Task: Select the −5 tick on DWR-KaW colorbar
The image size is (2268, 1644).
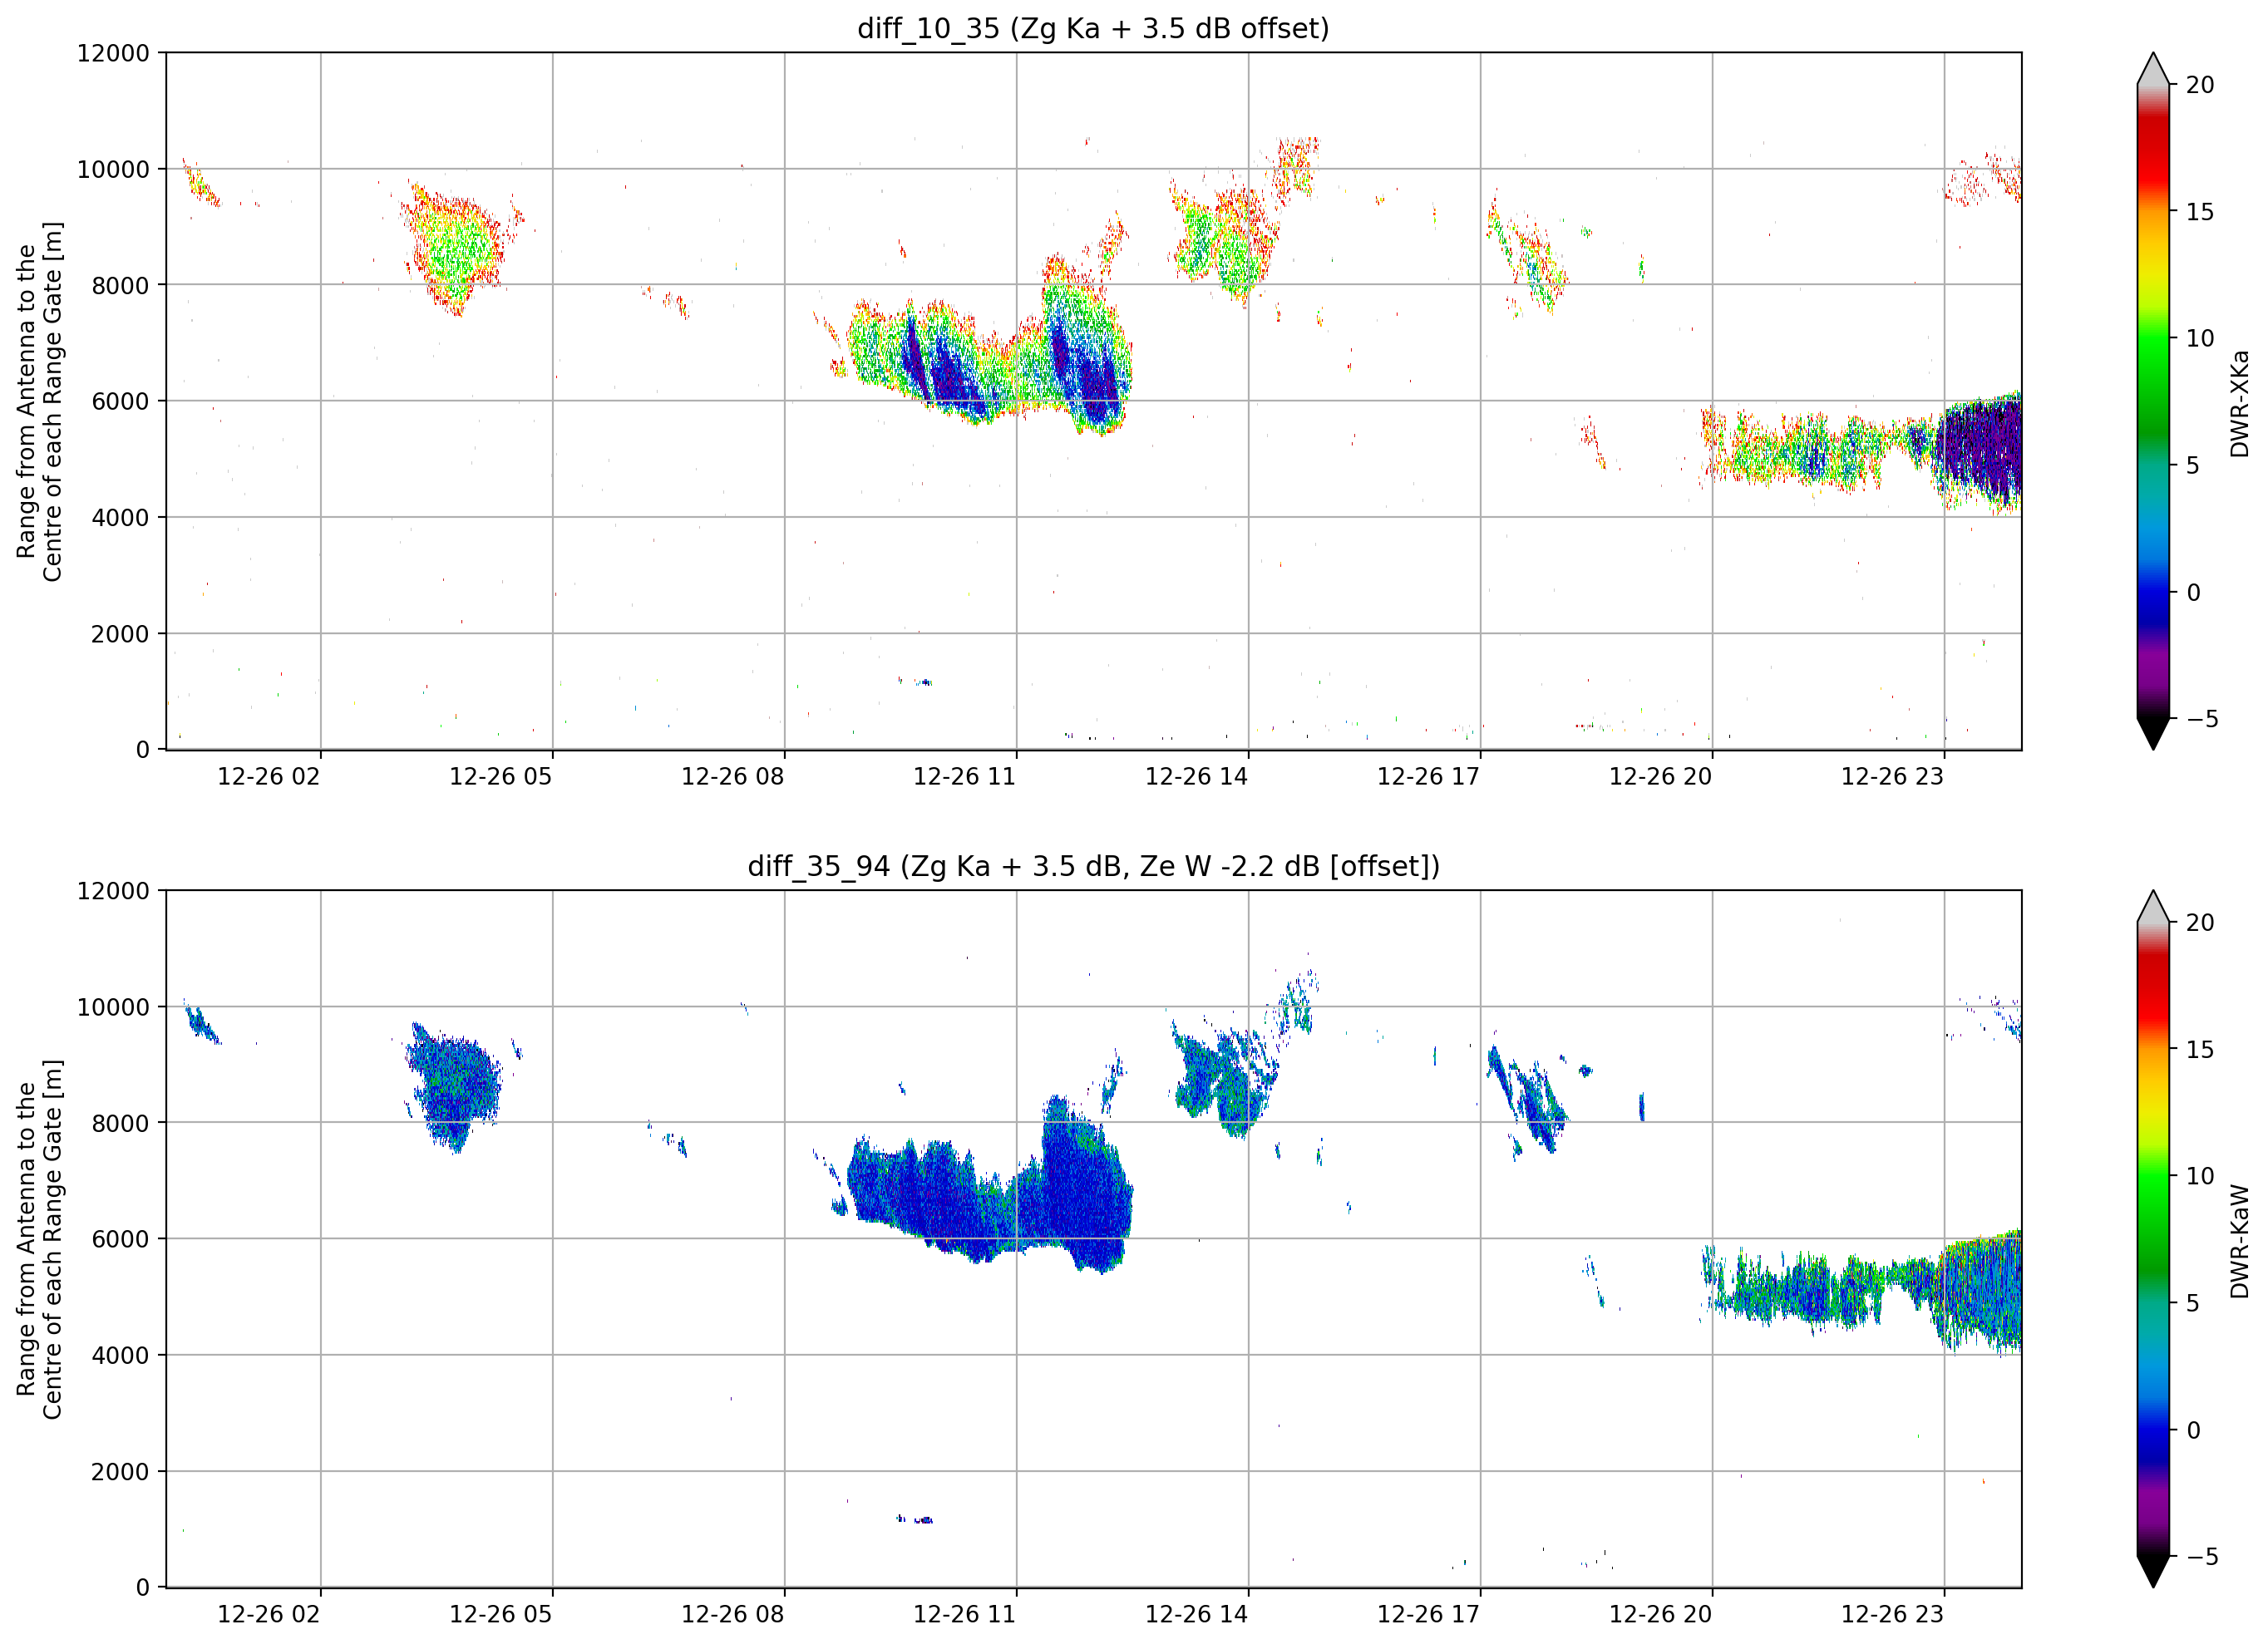Action: pyautogui.click(x=2202, y=1557)
